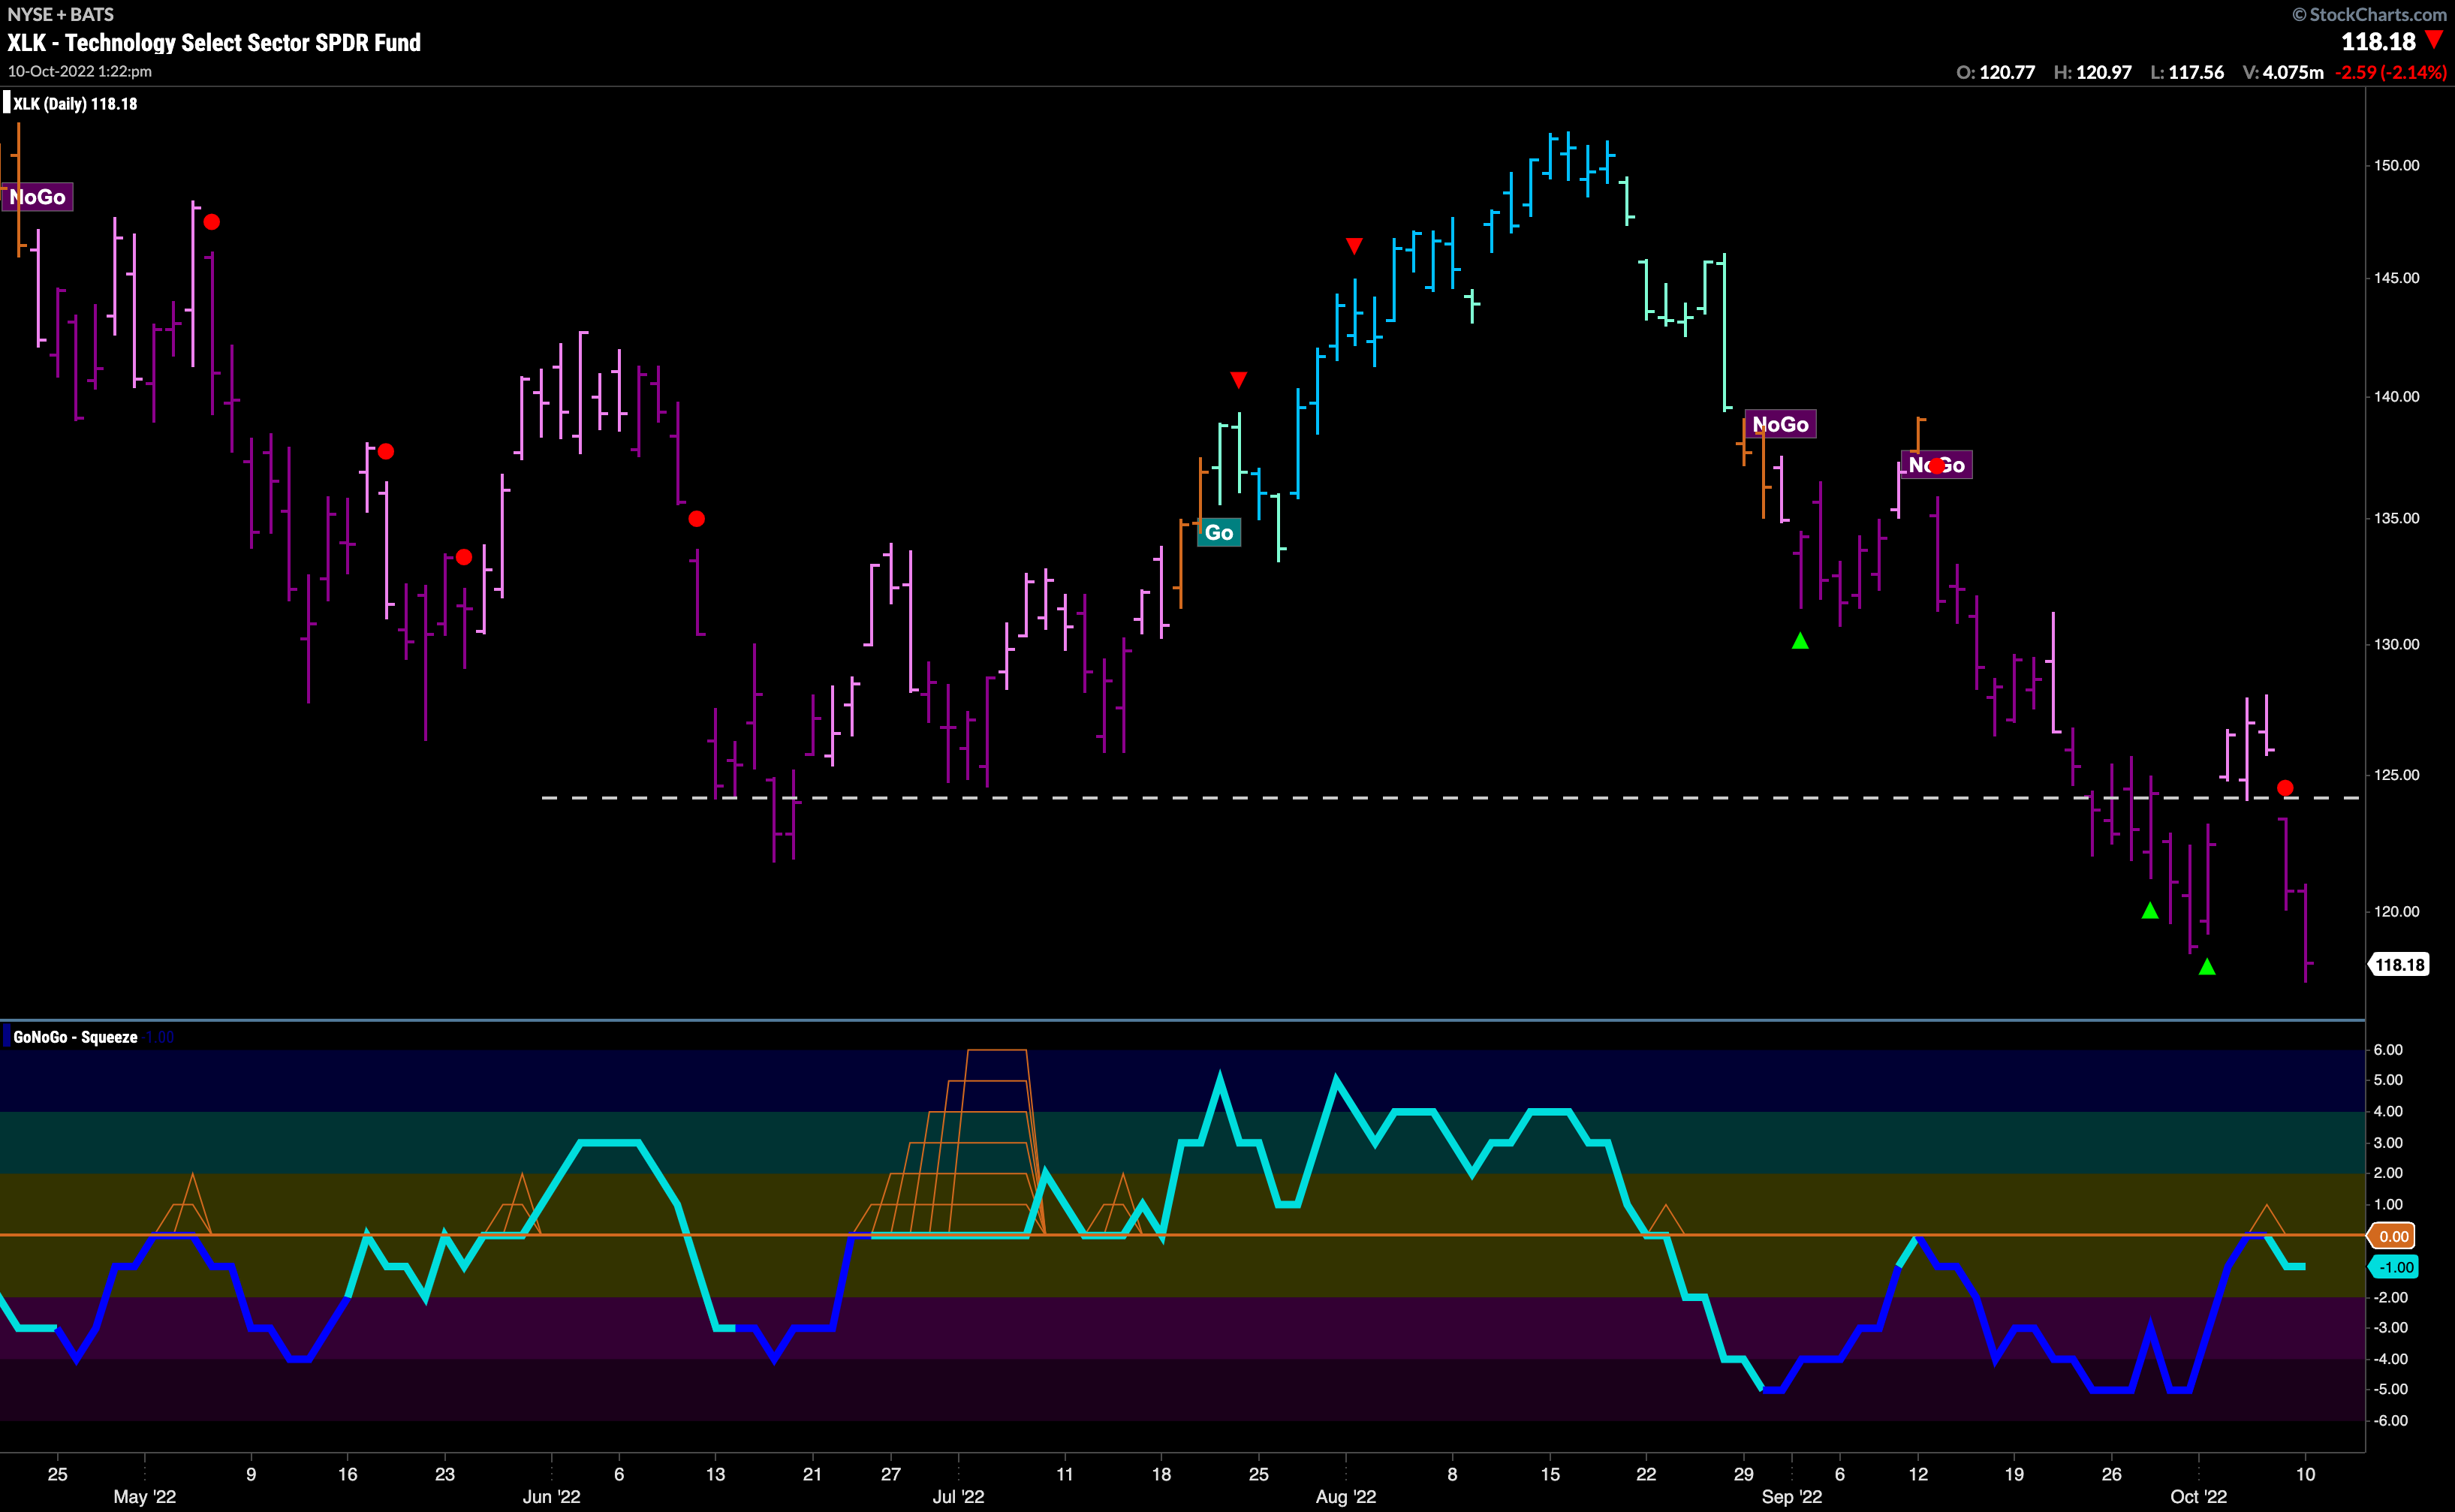This screenshot has height=1512, width=2455.
Task: Click the 3.00 oscillator axis label
Action: click(2388, 1142)
